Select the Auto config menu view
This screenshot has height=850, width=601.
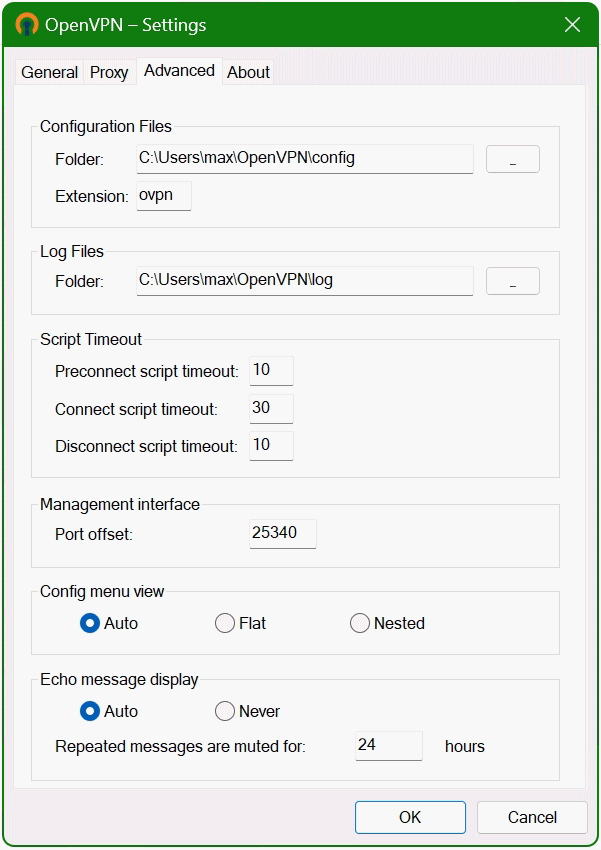pyautogui.click(x=88, y=622)
